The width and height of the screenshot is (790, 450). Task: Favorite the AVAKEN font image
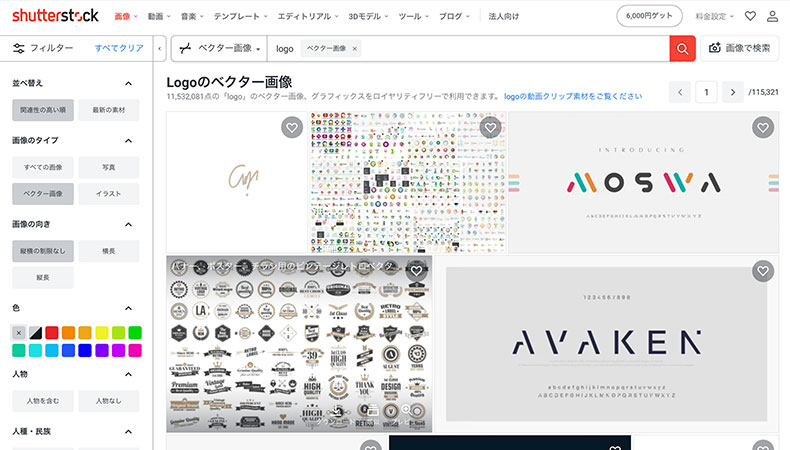click(x=763, y=271)
